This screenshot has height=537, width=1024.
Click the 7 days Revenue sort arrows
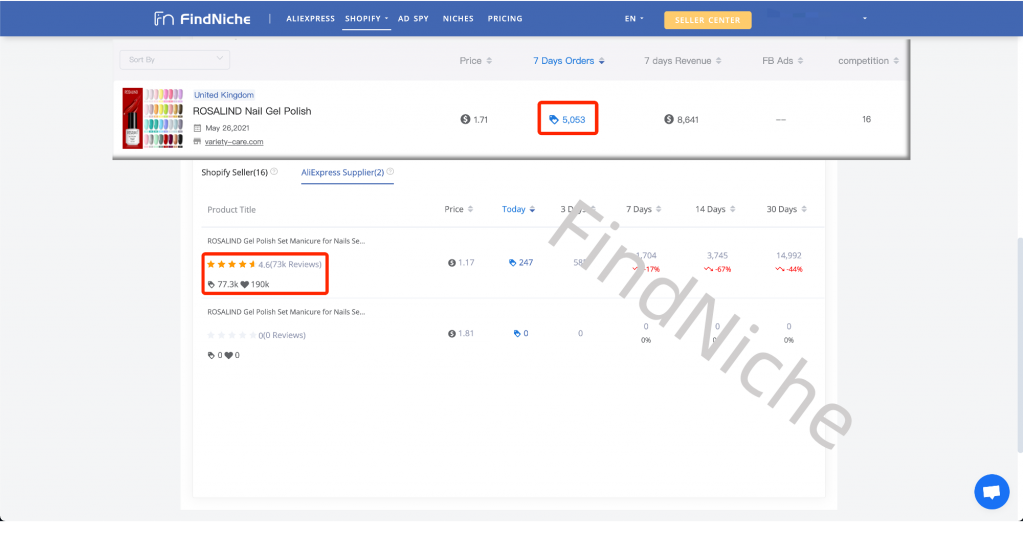click(x=718, y=61)
